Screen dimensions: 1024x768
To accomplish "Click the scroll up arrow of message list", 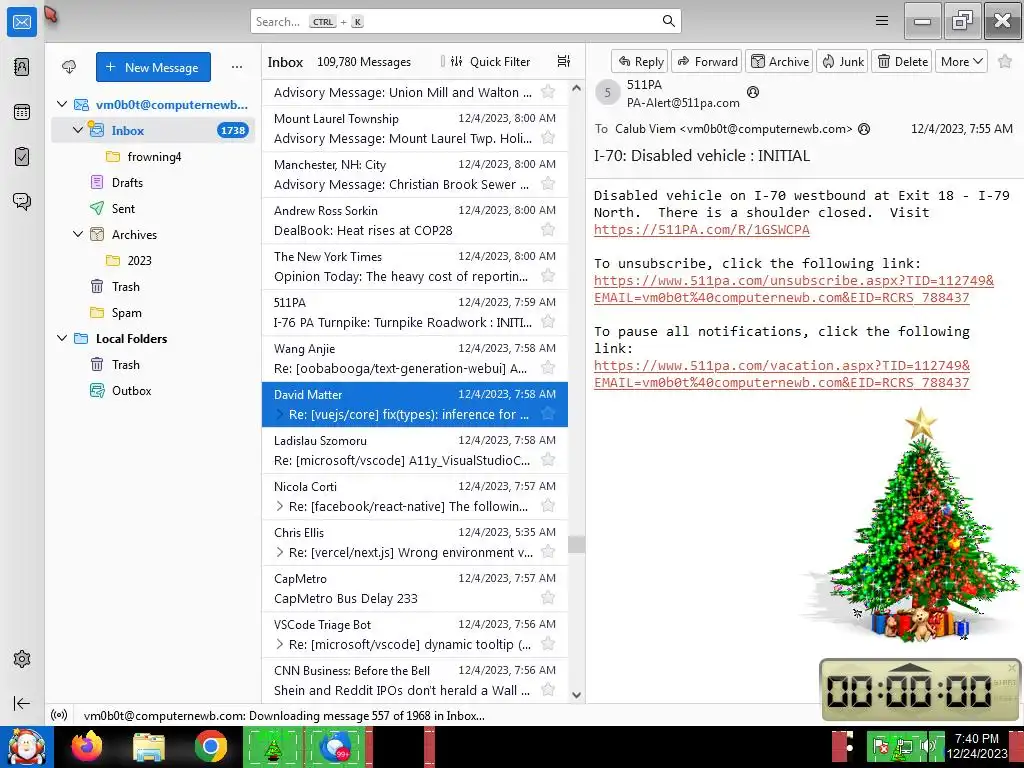I will coord(576,88).
